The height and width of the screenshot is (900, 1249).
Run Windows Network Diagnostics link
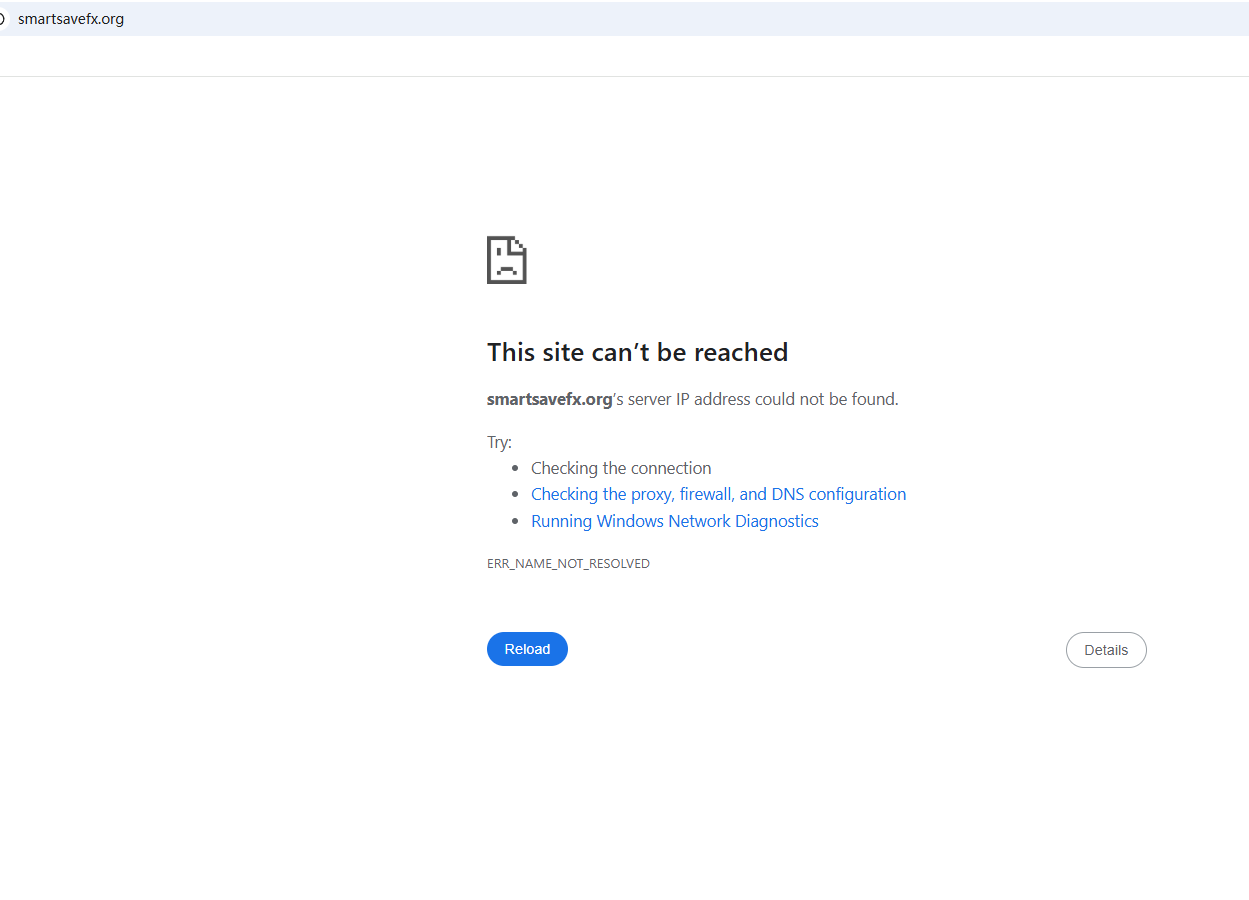675,521
